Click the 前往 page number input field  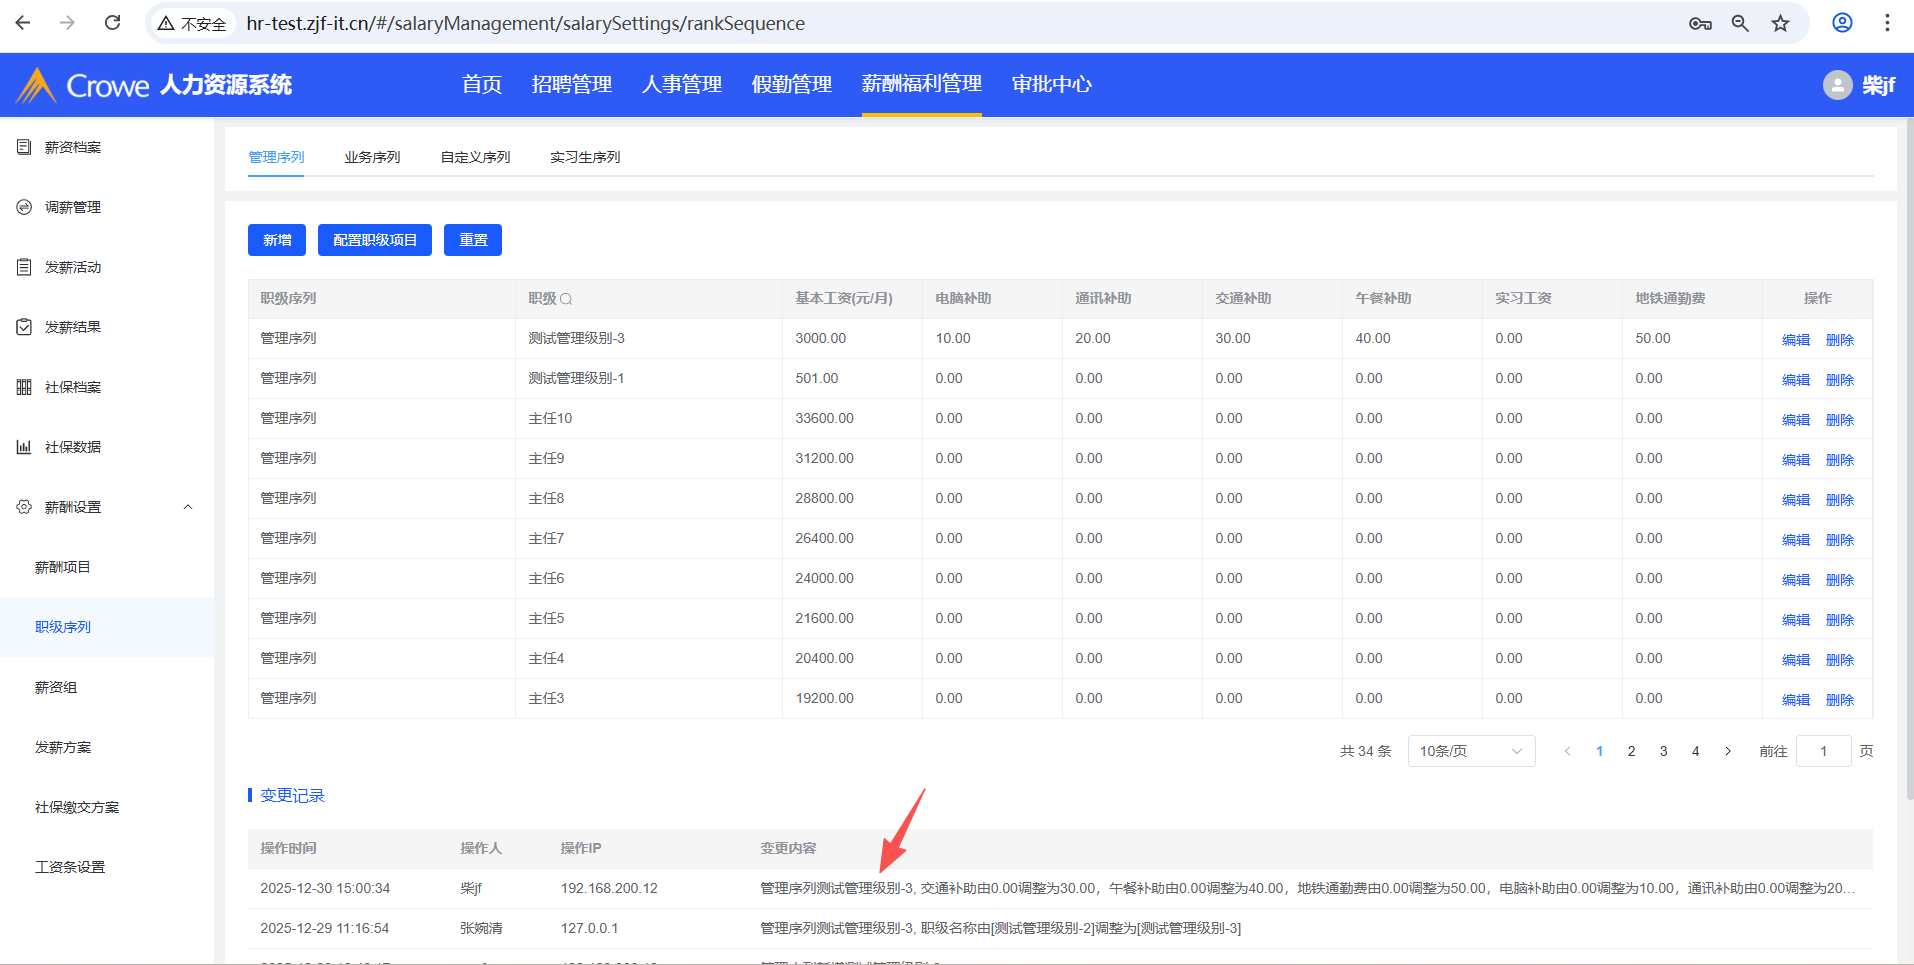(x=1823, y=751)
